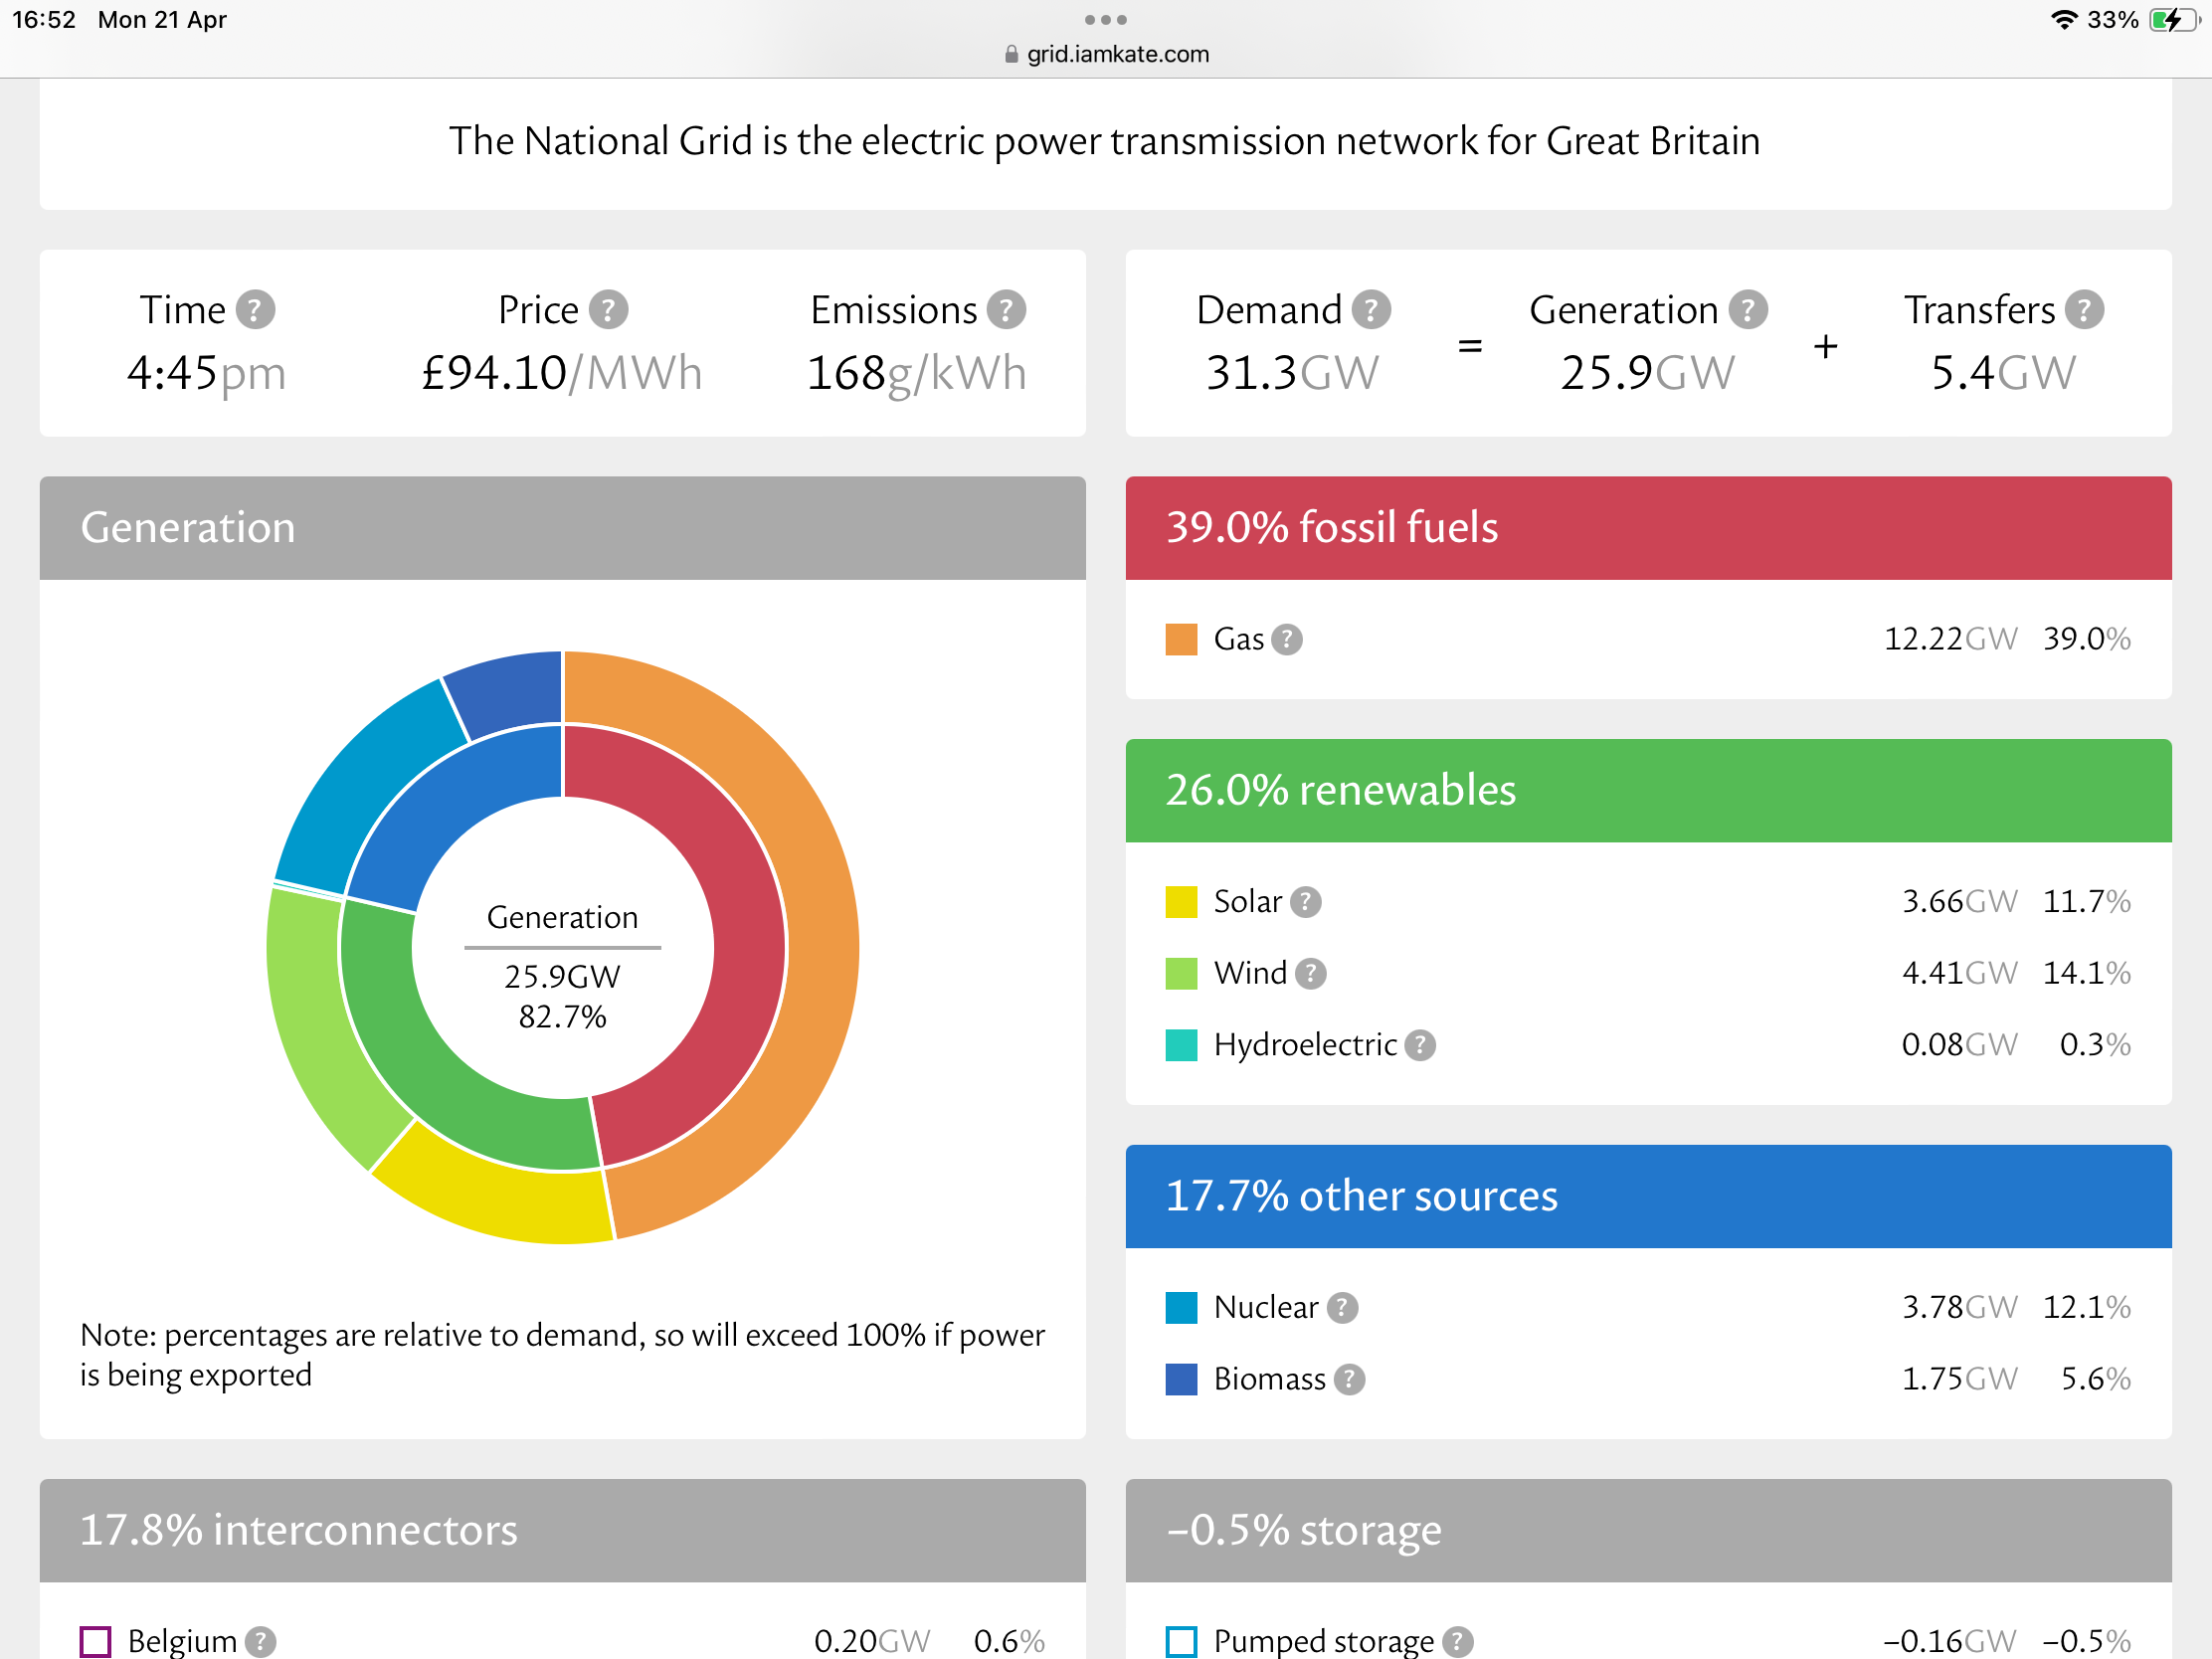This screenshot has height=1659, width=2212.
Task: Open the 17.7% other sources header
Action: (x=1648, y=1196)
